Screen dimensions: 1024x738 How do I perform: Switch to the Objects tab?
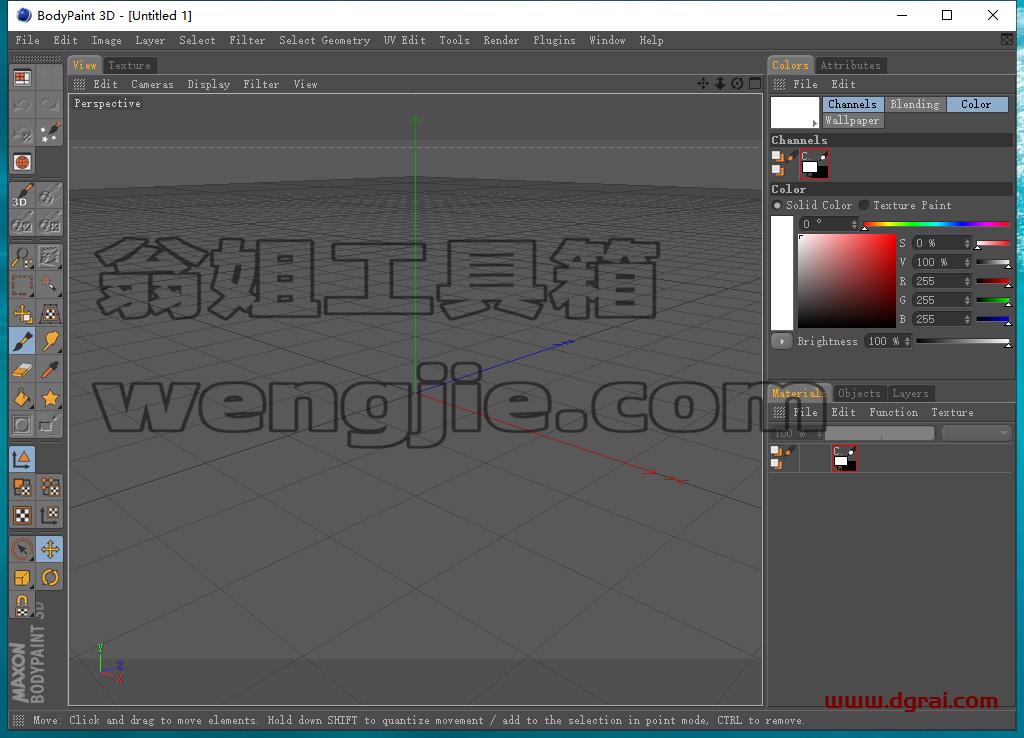pos(859,393)
